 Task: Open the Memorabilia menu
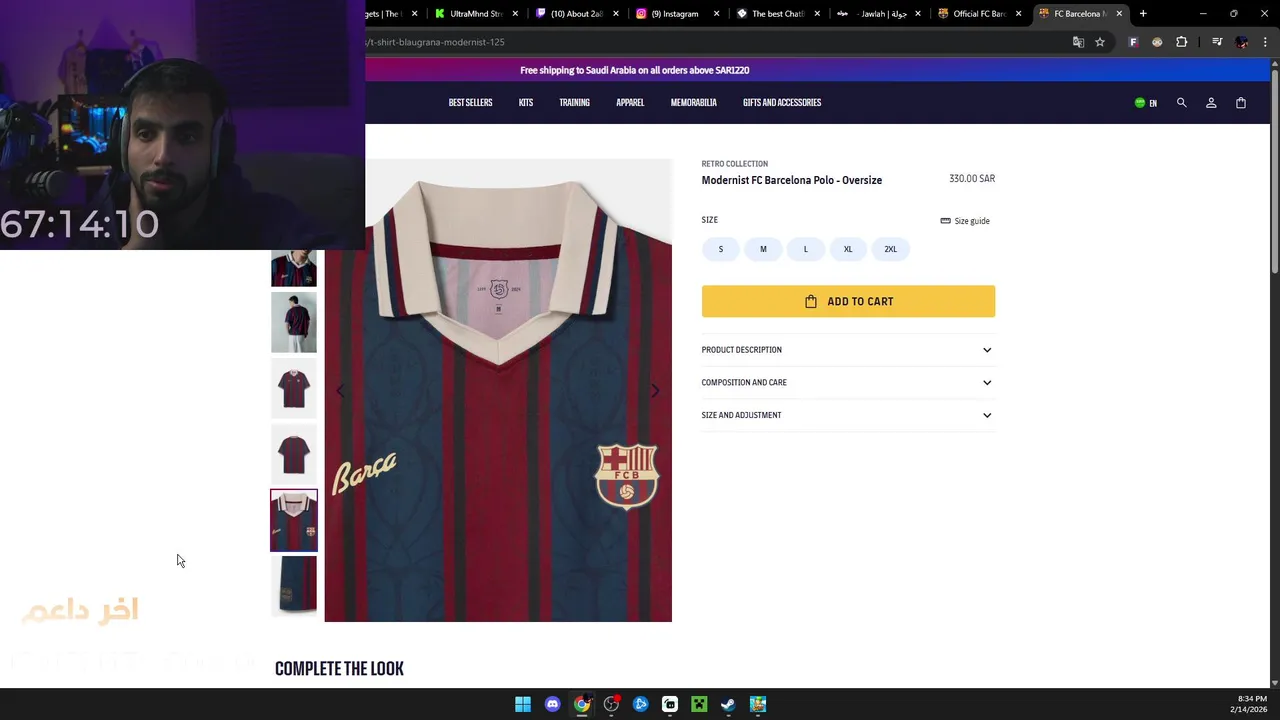click(x=693, y=103)
